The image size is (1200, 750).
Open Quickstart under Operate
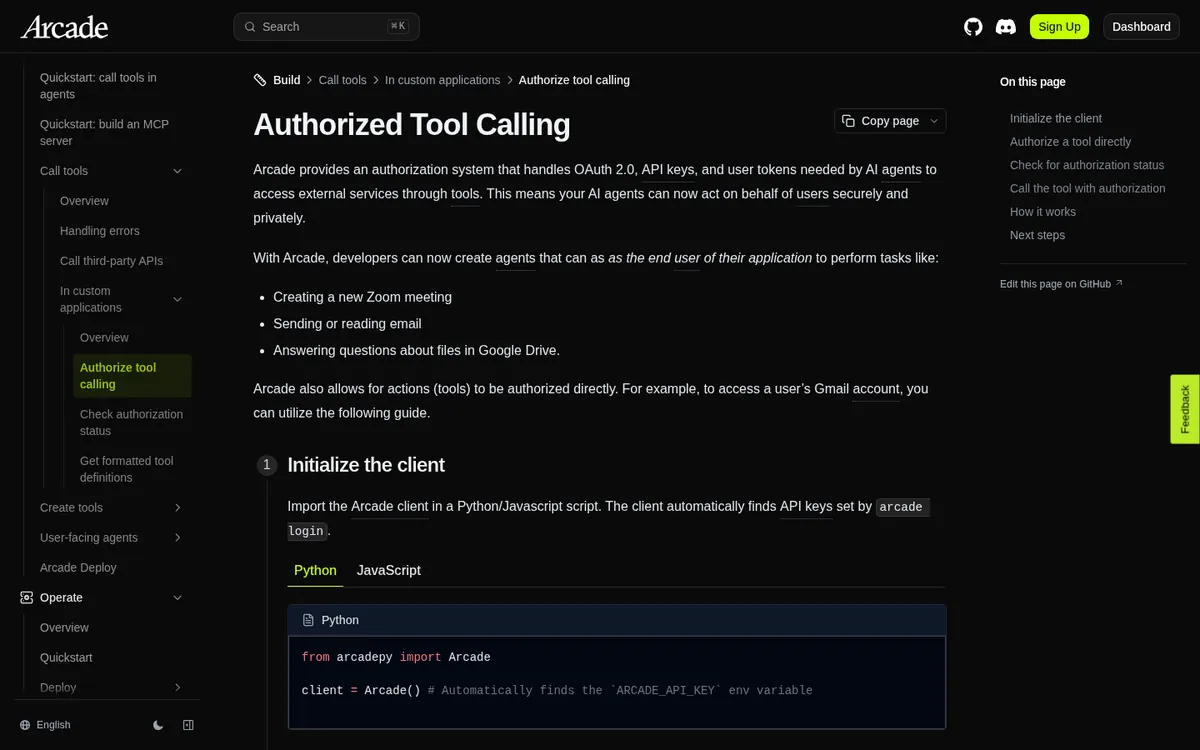point(66,657)
